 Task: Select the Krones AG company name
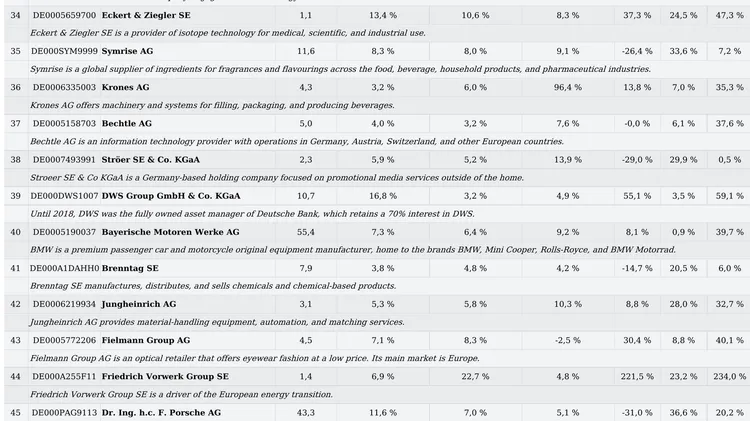(125, 88)
